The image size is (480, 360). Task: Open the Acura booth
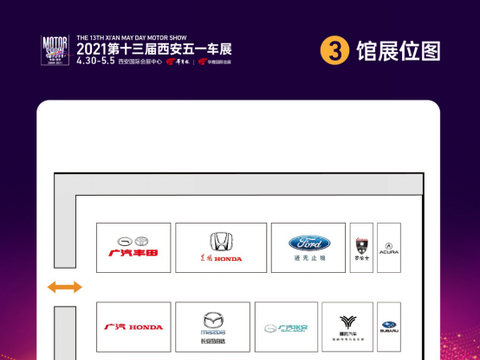389,248
